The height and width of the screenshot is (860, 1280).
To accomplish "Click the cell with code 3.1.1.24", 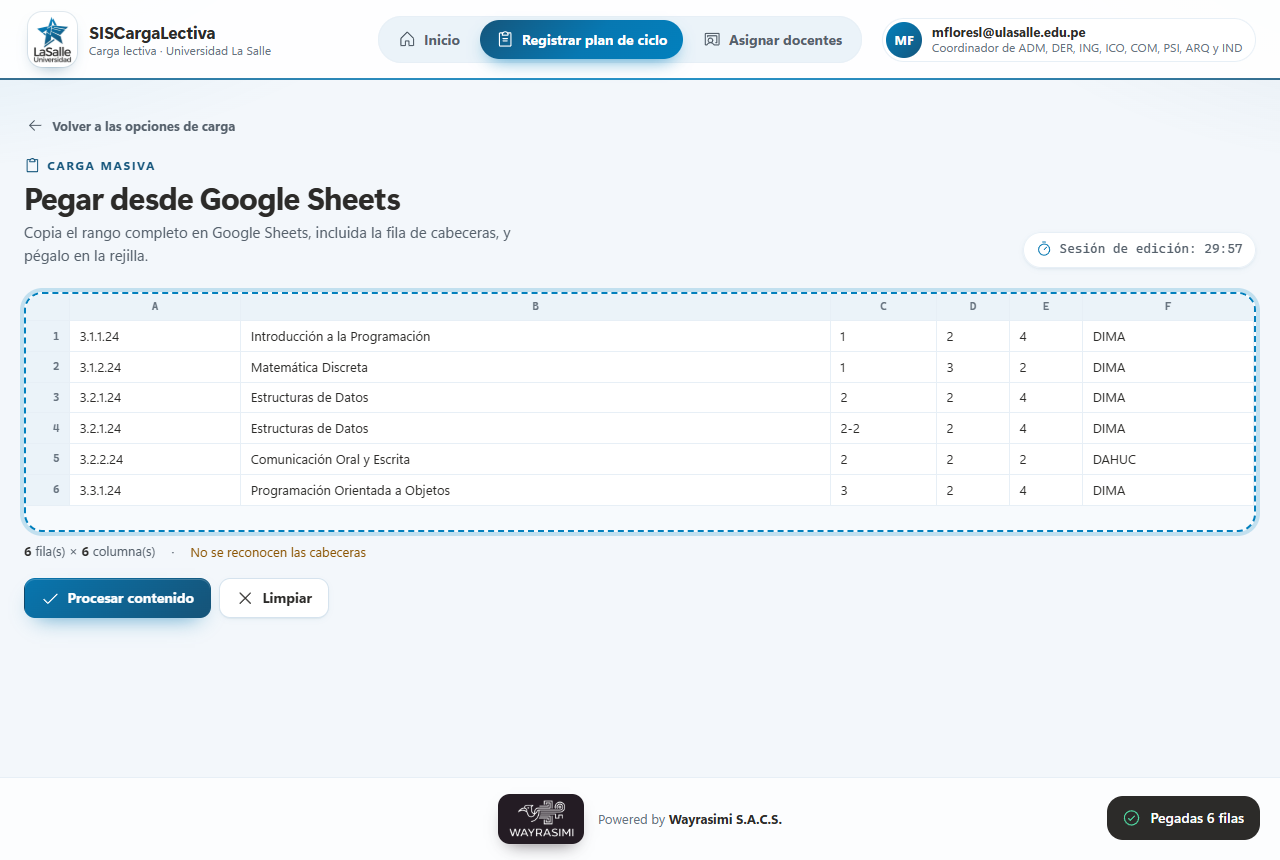I will click(x=155, y=337).
